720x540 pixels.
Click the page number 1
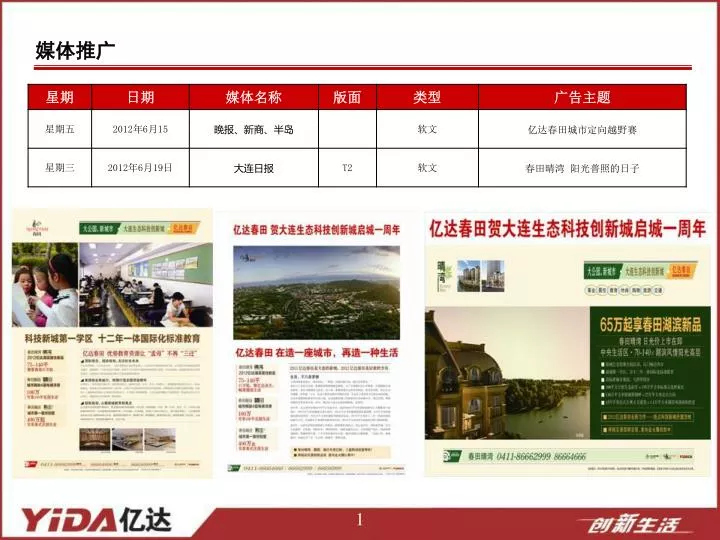[360, 520]
